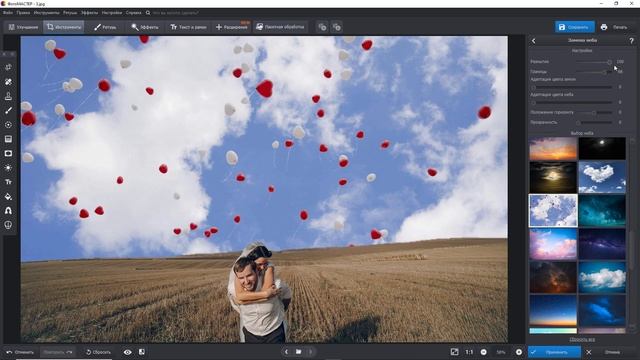The height and width of the screenshot is (360, 640).
Task: Switch to the Инструменты tab
Action: [x=63, y=27]
